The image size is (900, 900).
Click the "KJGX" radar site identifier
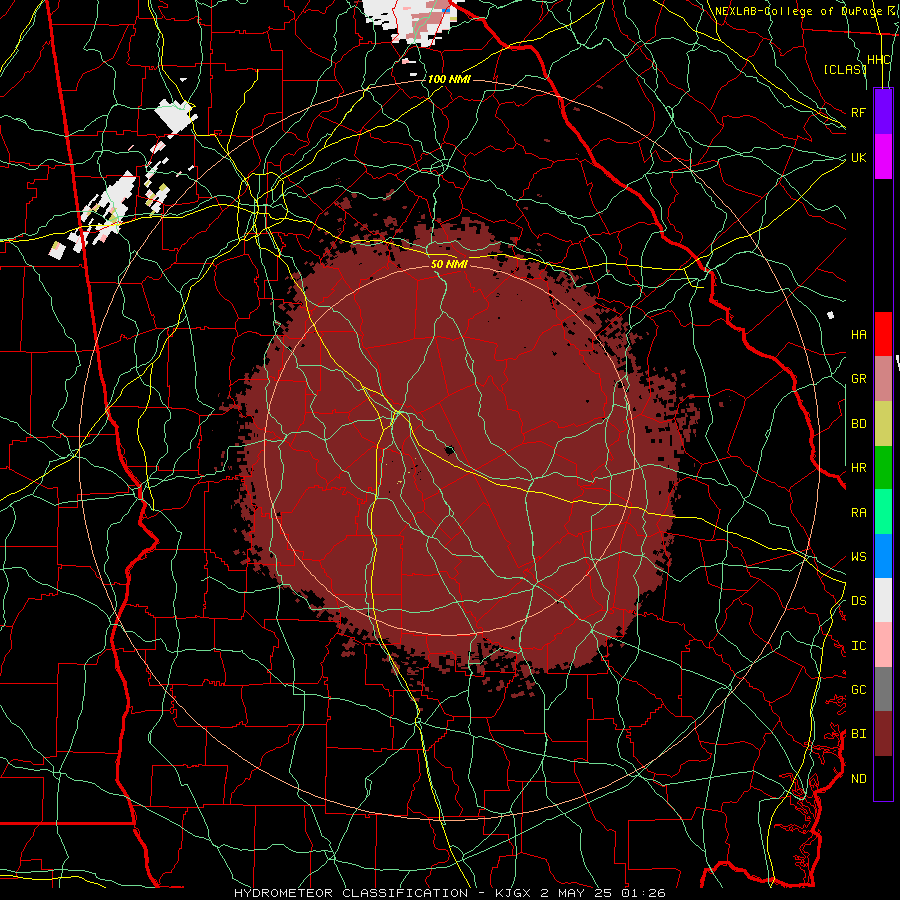pyautogui.click(x=514, y=893)
